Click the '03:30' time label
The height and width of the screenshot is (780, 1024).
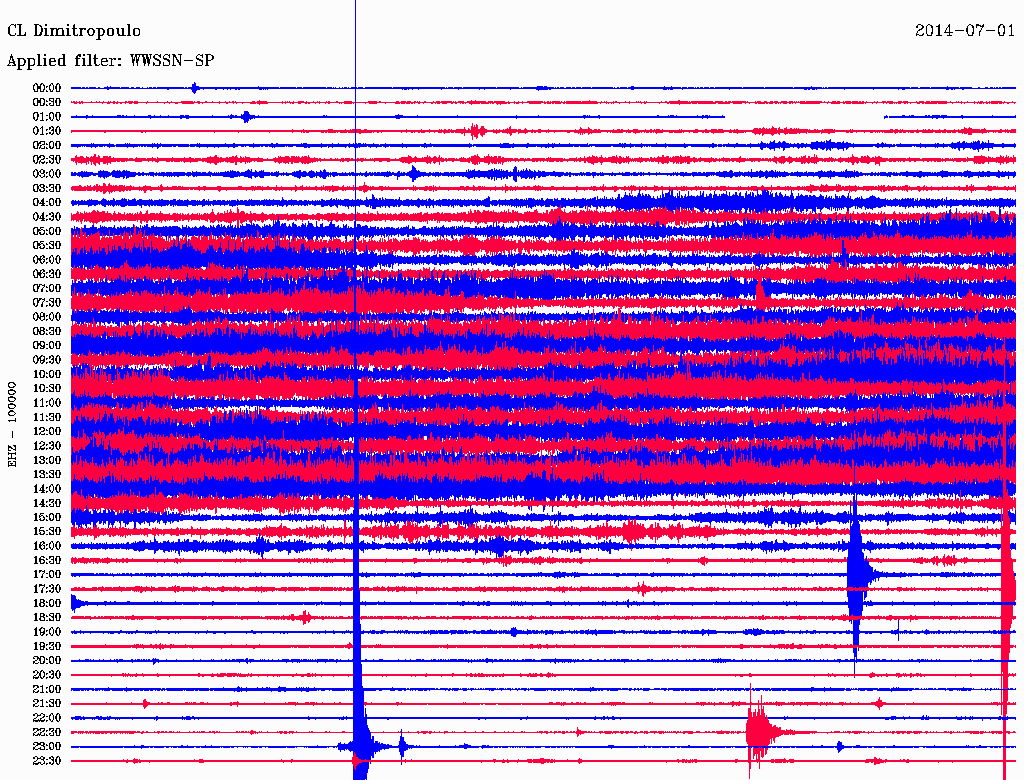coord(47,188)
